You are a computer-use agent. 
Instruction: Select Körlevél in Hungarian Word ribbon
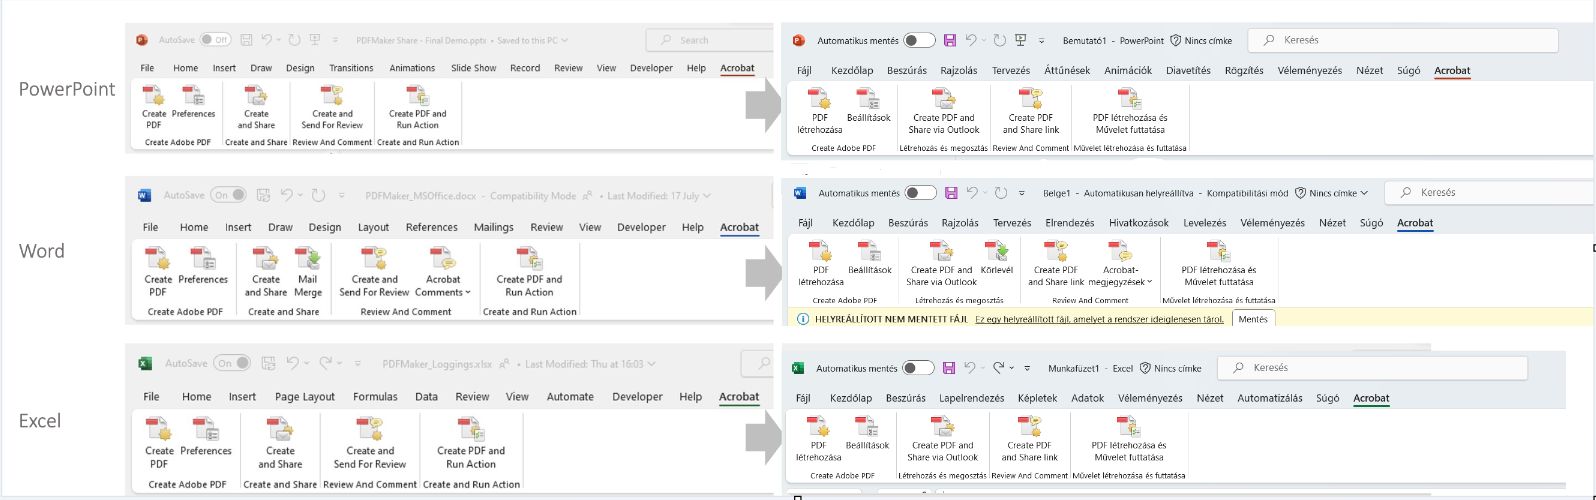click(996, 258)
